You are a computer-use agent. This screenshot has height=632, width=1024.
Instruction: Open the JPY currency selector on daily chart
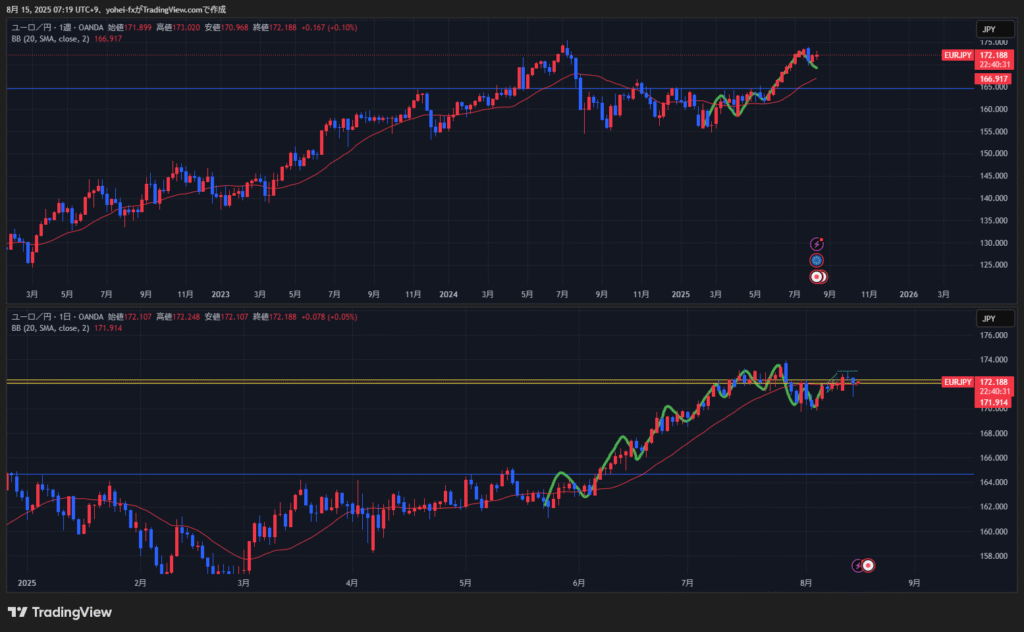[989, 319]
